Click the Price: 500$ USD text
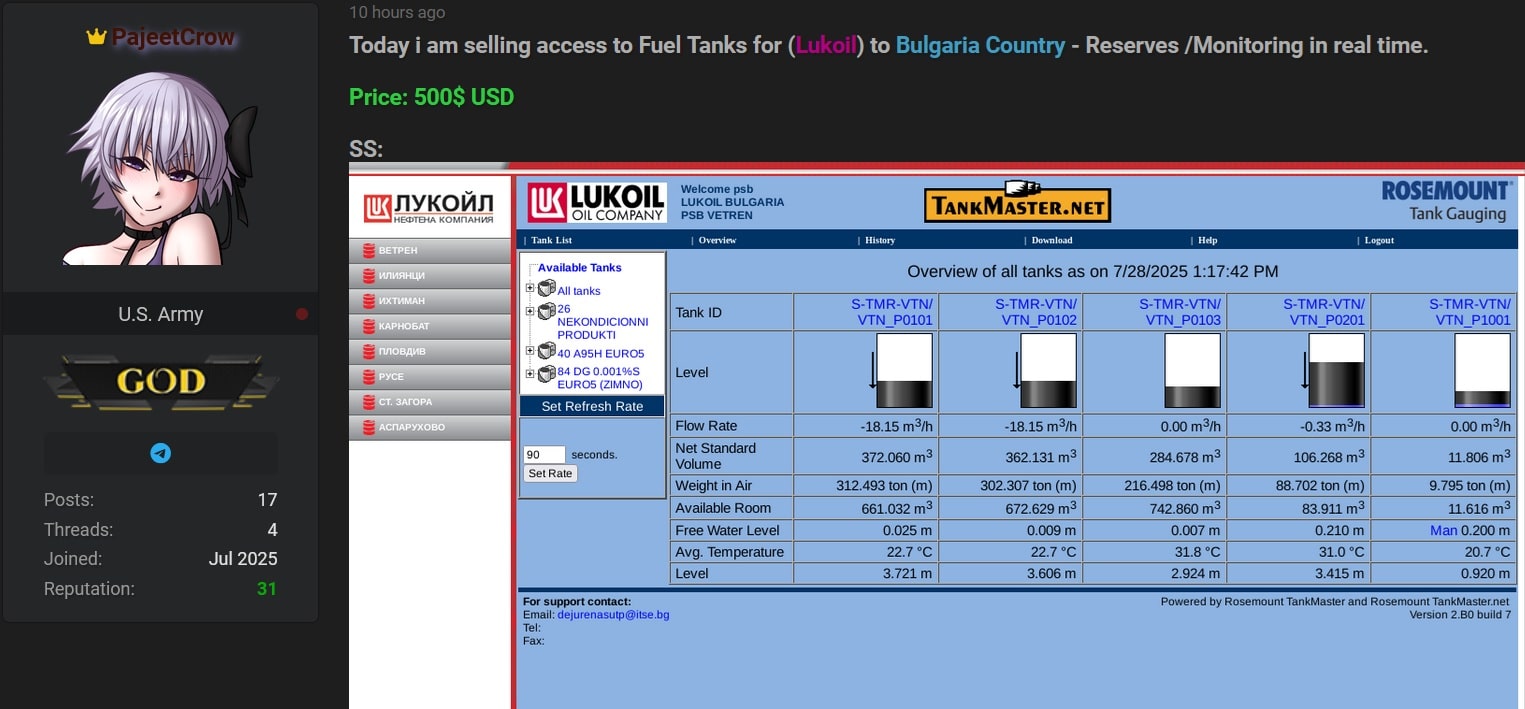The width and height of the screenshot is (1525, 709). click(x=431, y=97)
